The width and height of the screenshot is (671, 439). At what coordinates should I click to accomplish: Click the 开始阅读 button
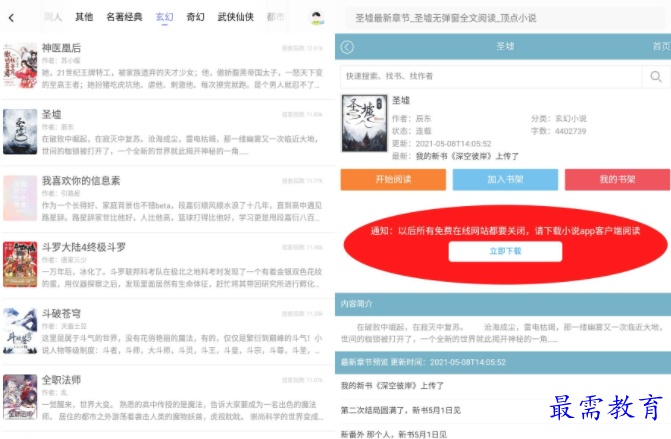(x=393, y=179)
